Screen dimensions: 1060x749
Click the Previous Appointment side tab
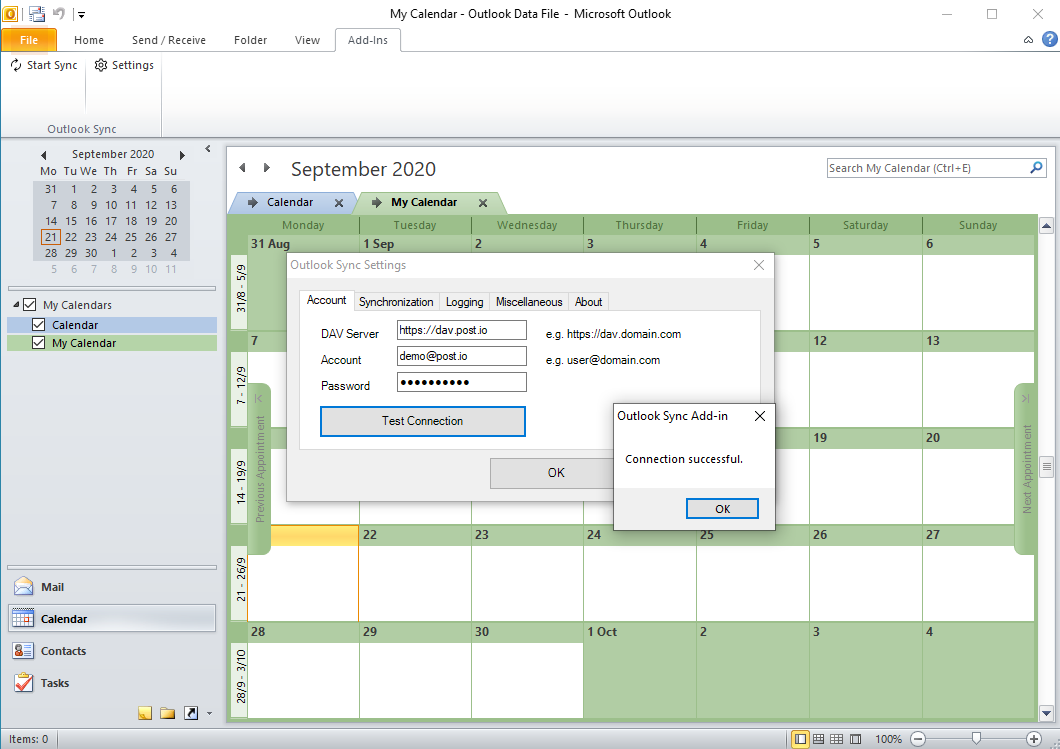260,469
